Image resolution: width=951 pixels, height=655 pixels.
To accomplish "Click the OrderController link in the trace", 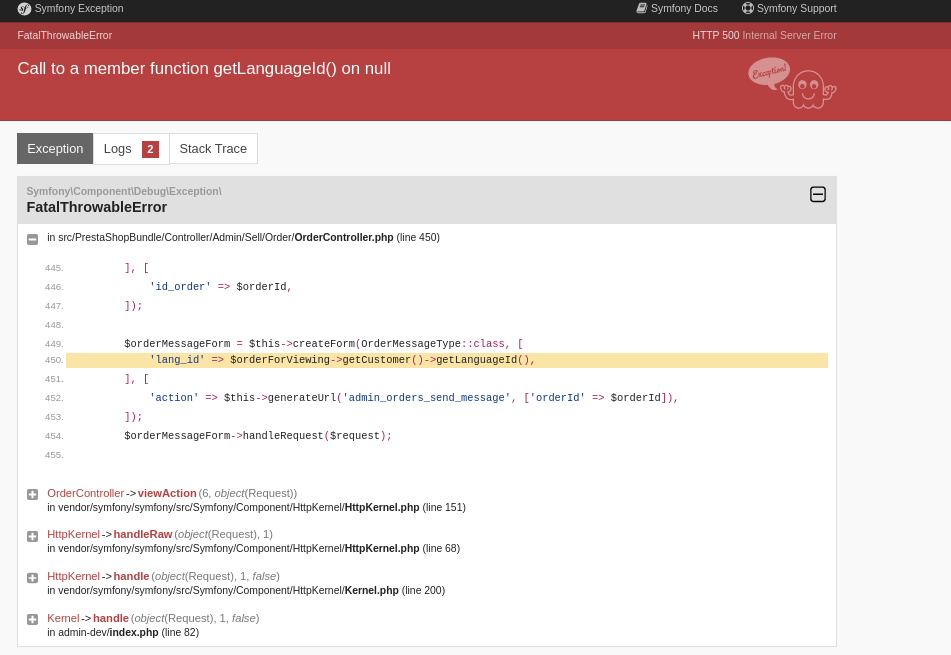I will (x=85, y=493).
